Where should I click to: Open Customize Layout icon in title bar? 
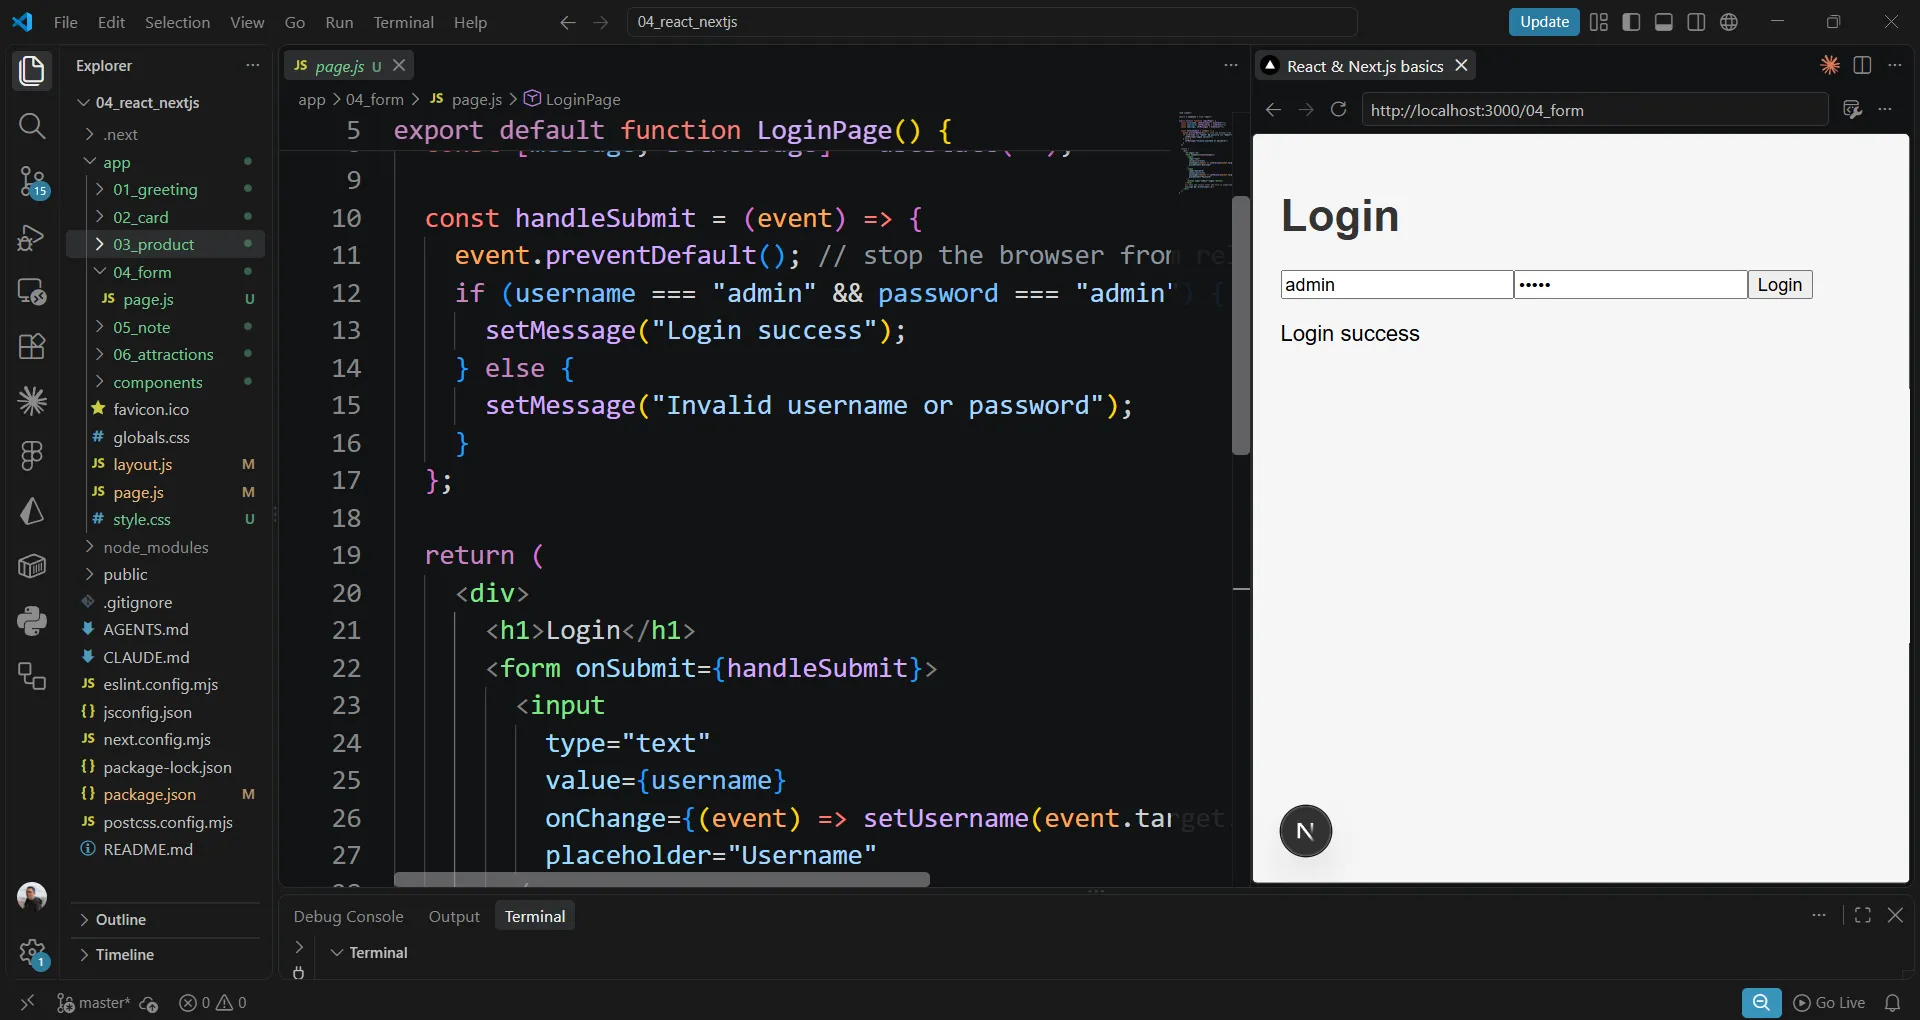tap(1599, 22)
